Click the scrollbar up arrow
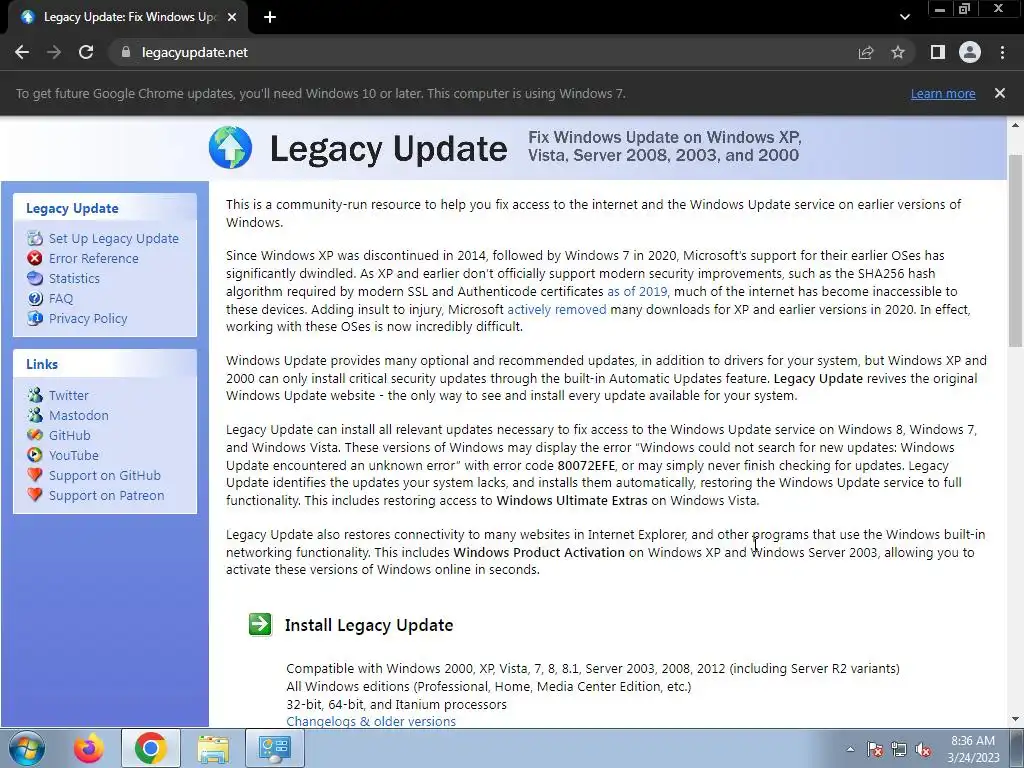The image size is (1024, 768). [x=1015, y=124]
